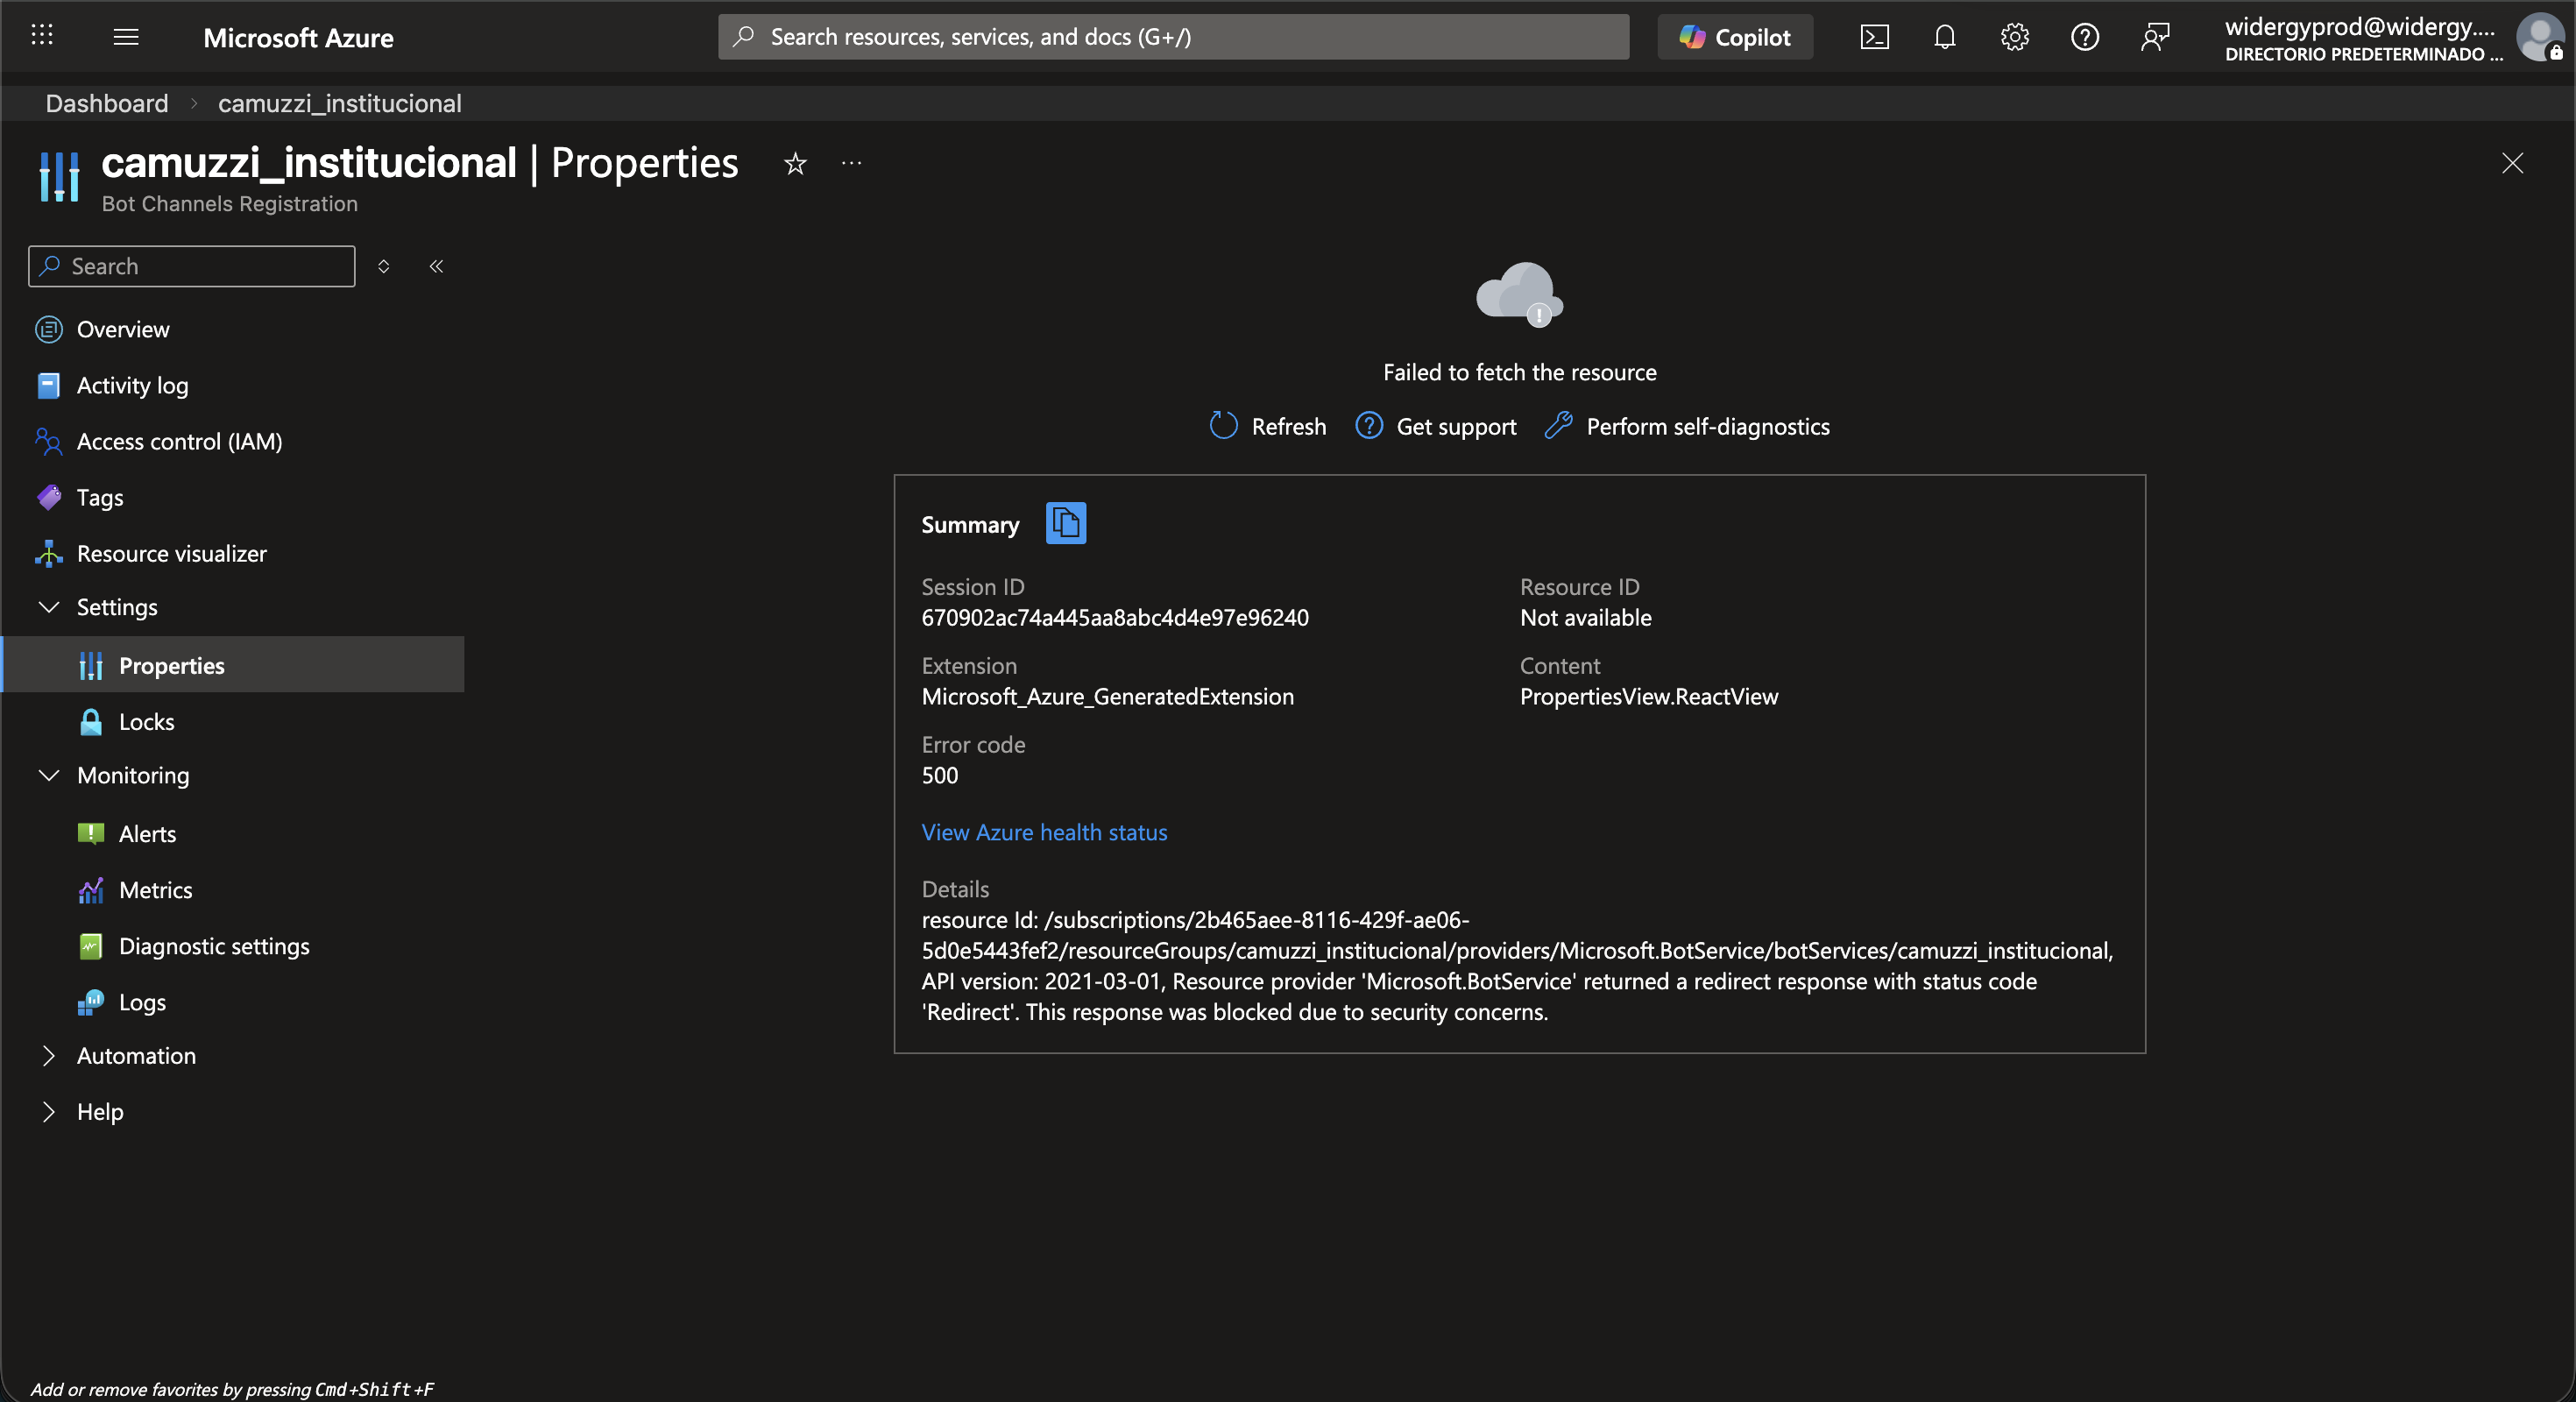Screen dimensions: 2576x1402
Task: Open the feedback icon in the top bar
Action: (2154, 37)
